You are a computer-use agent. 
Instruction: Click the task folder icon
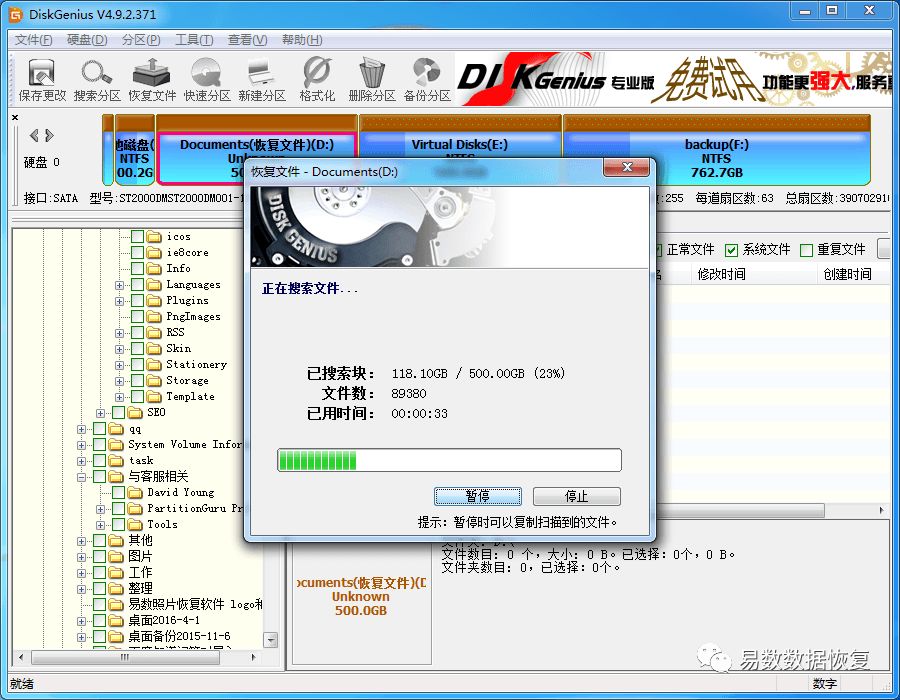click(116, 460)
